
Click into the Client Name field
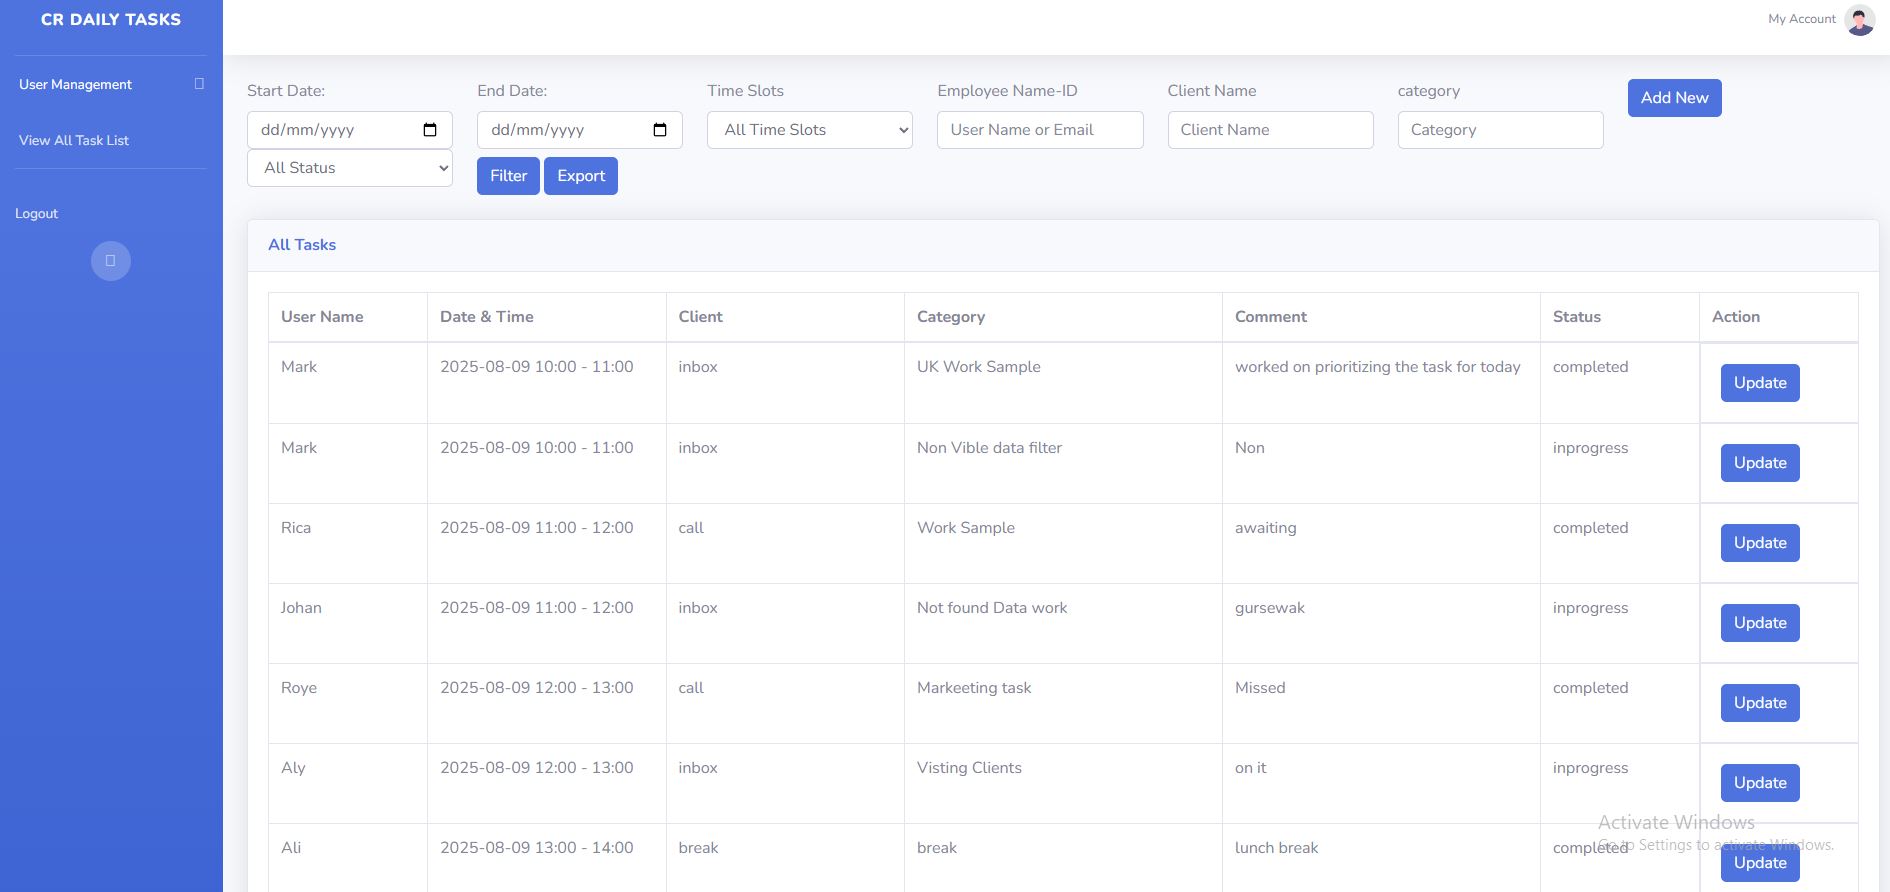click(x=1269, y=130)
